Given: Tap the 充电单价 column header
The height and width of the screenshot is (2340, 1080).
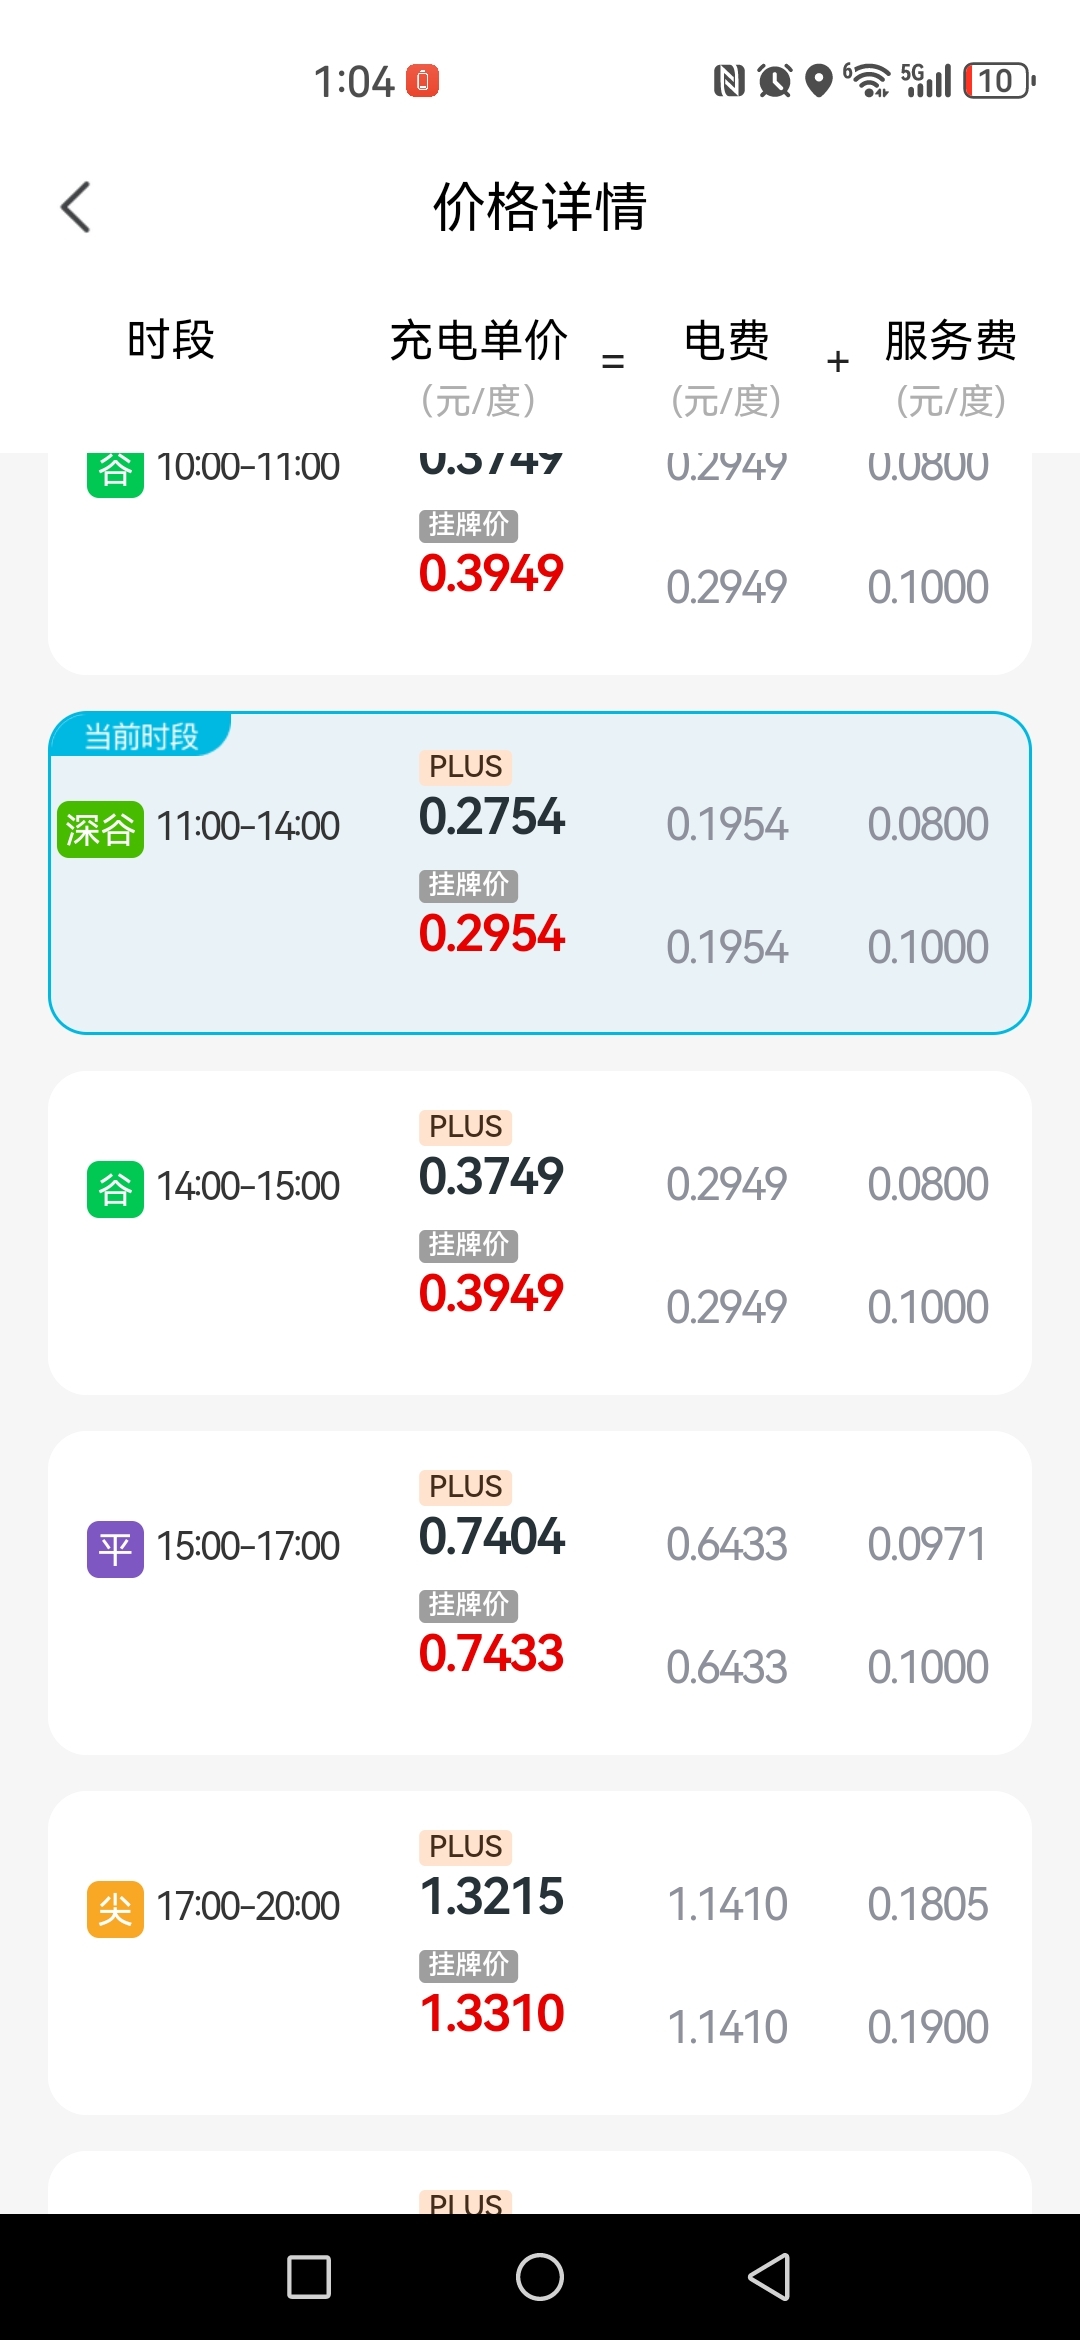Looking at the screenshot, I should point(479,340).
